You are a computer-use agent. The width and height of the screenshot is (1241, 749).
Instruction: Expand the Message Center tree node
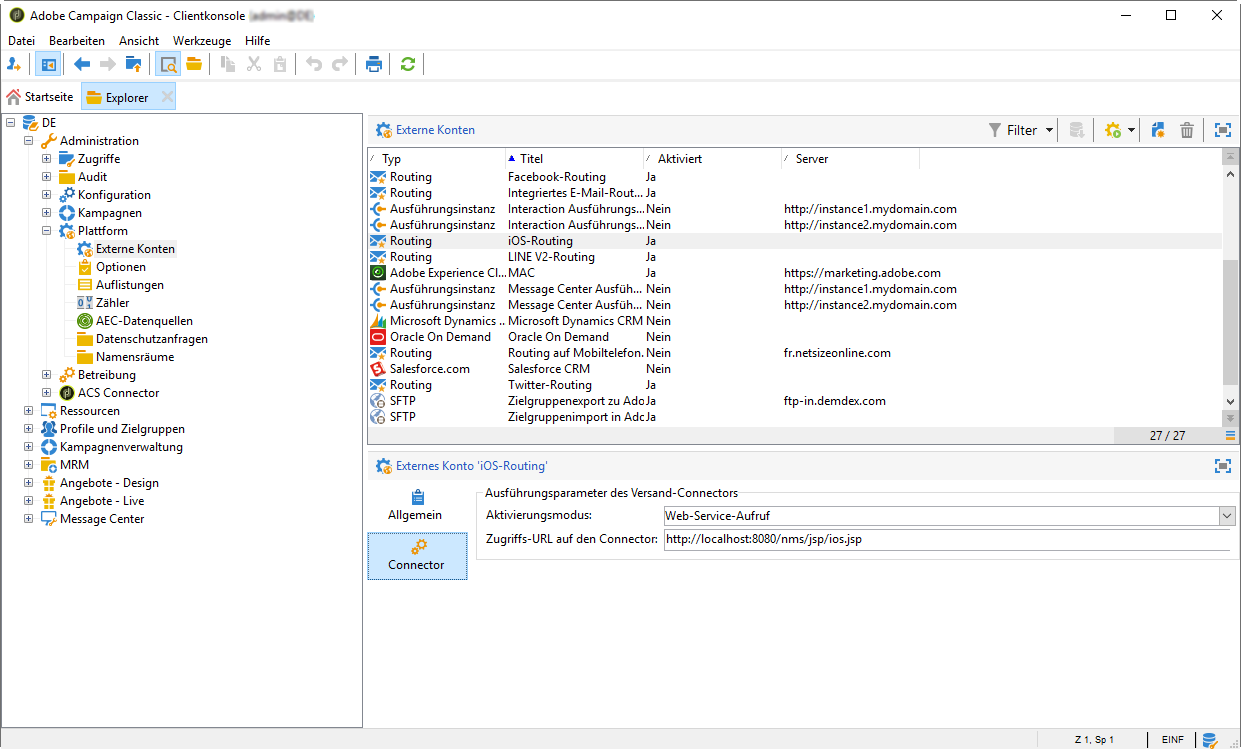click(28, 519)
